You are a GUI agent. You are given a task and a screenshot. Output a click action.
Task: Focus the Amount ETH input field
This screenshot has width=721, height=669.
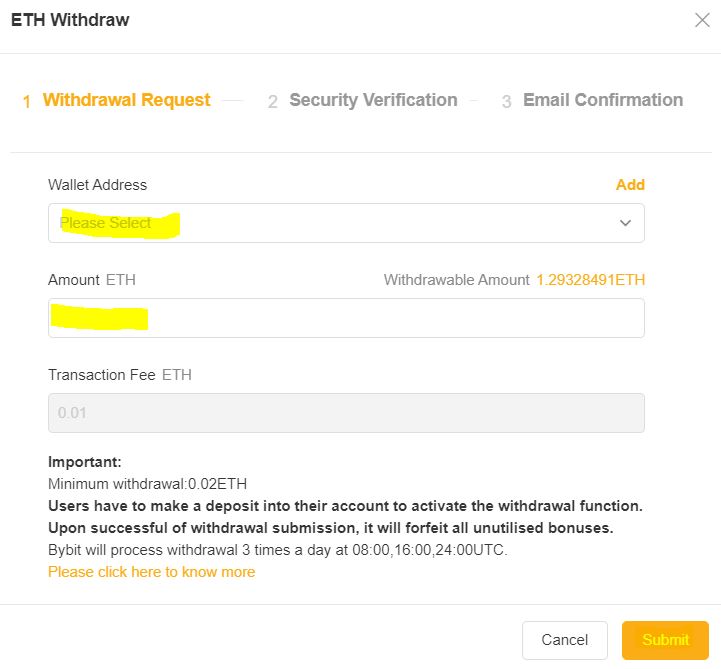(346, 318)
